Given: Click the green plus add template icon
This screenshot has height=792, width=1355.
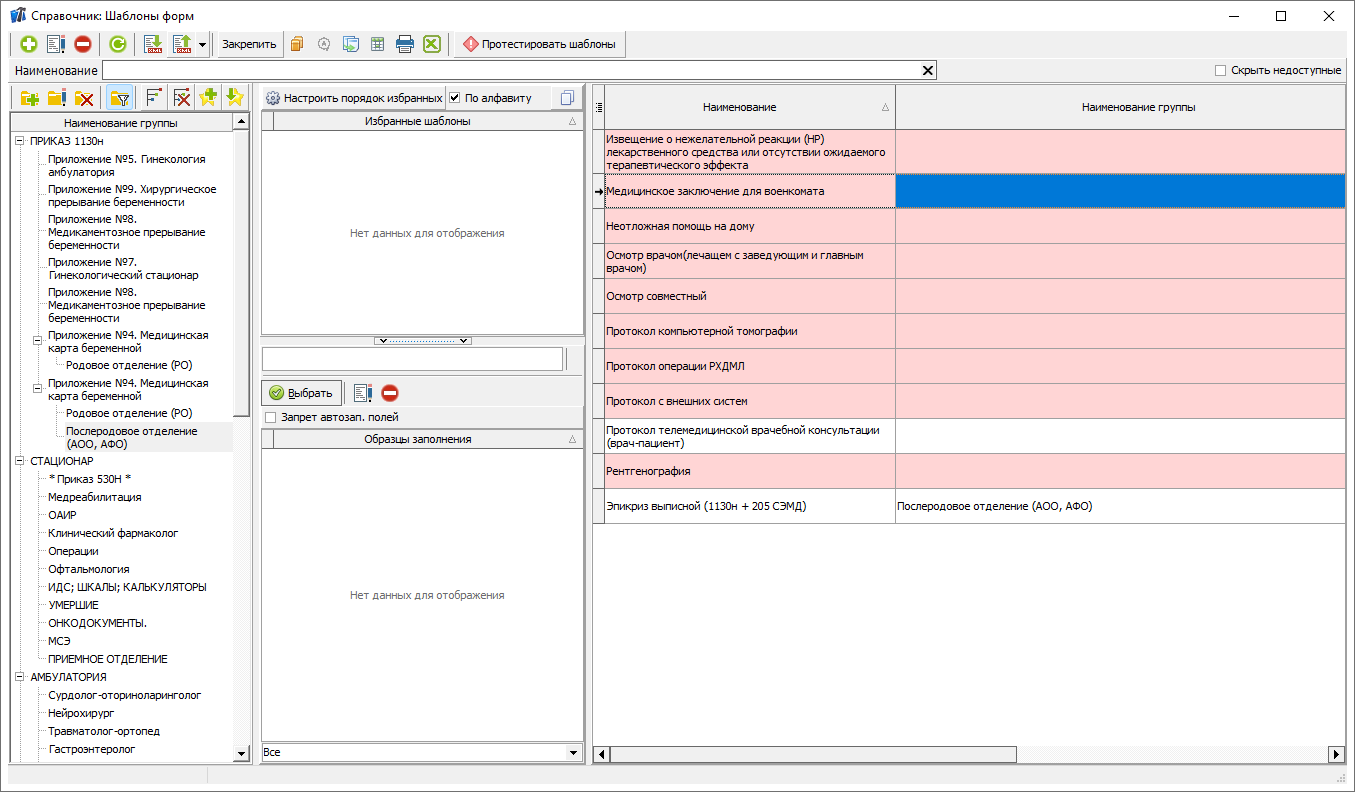Looking at the screenshot, I should (28, 44).
